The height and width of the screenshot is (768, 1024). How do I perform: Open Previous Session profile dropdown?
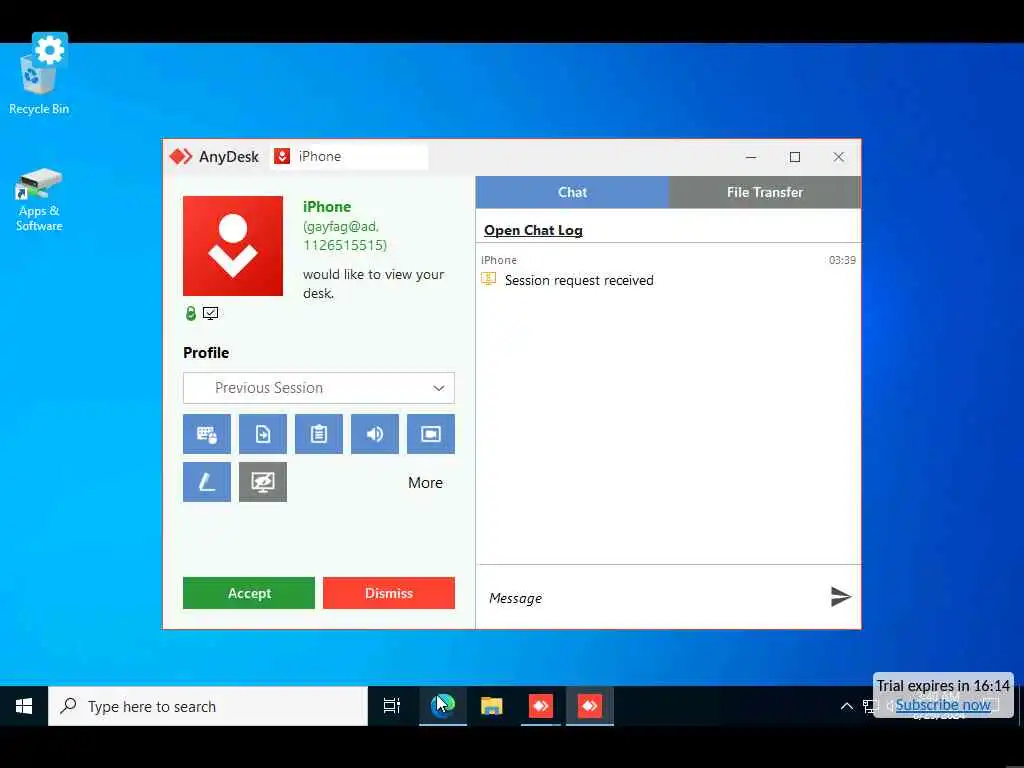pyautogui.click(x=319, y=388)
